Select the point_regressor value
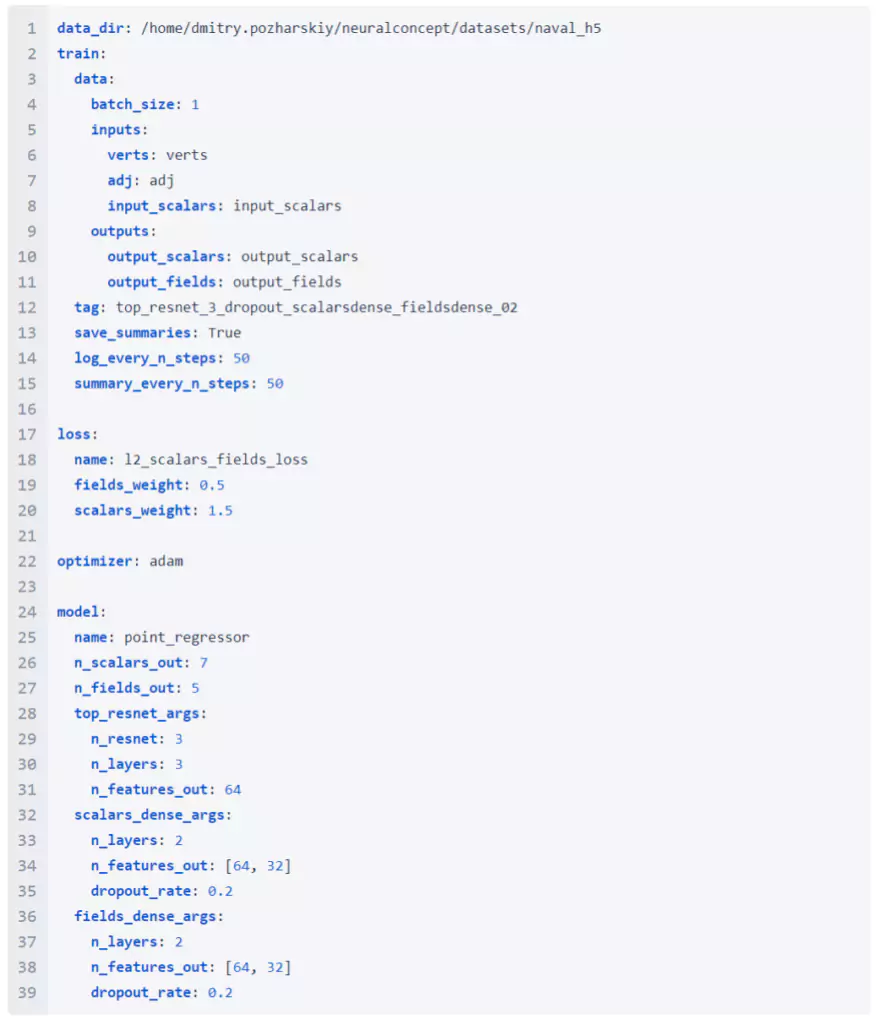The image size is (880, 1026). 186,637
